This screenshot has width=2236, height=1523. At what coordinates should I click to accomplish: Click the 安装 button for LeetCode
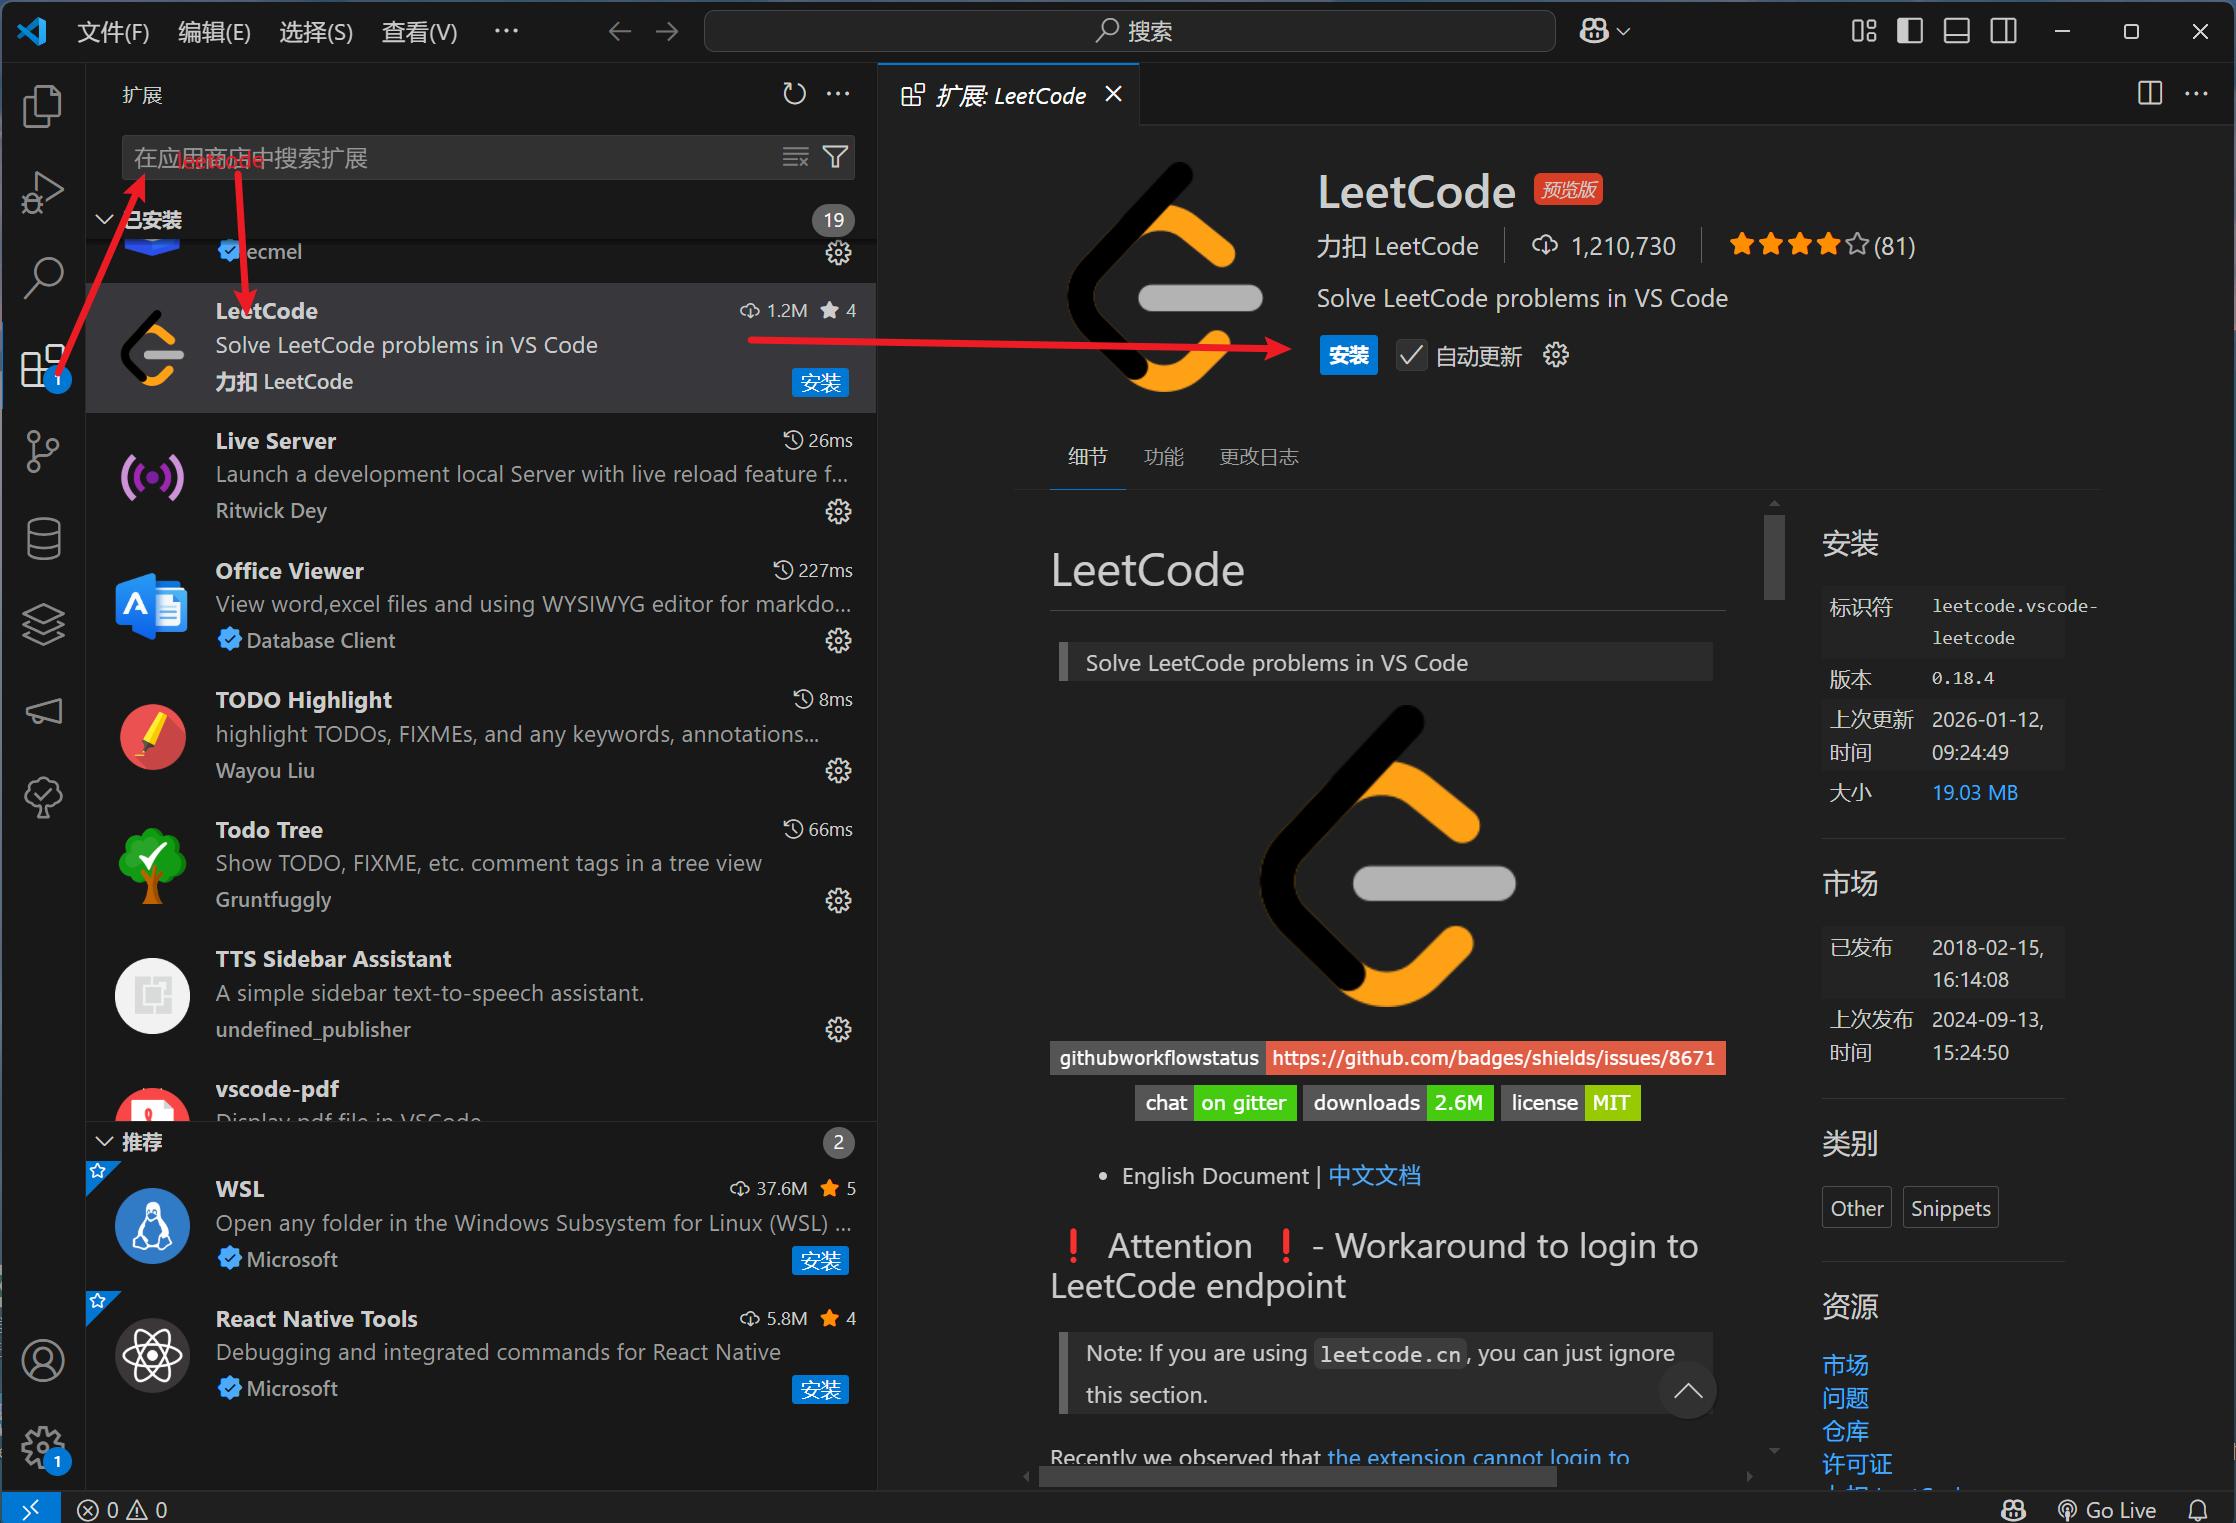tap(1347, 355)
